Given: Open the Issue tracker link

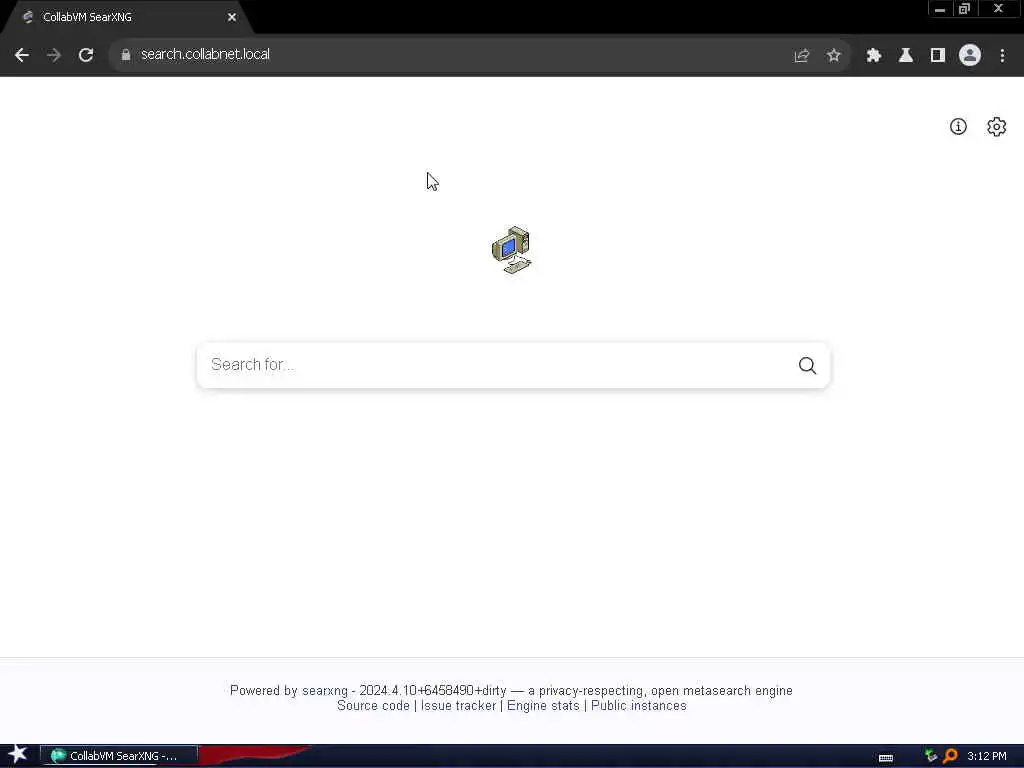Looking at the screenshot, I should point(458,706).
